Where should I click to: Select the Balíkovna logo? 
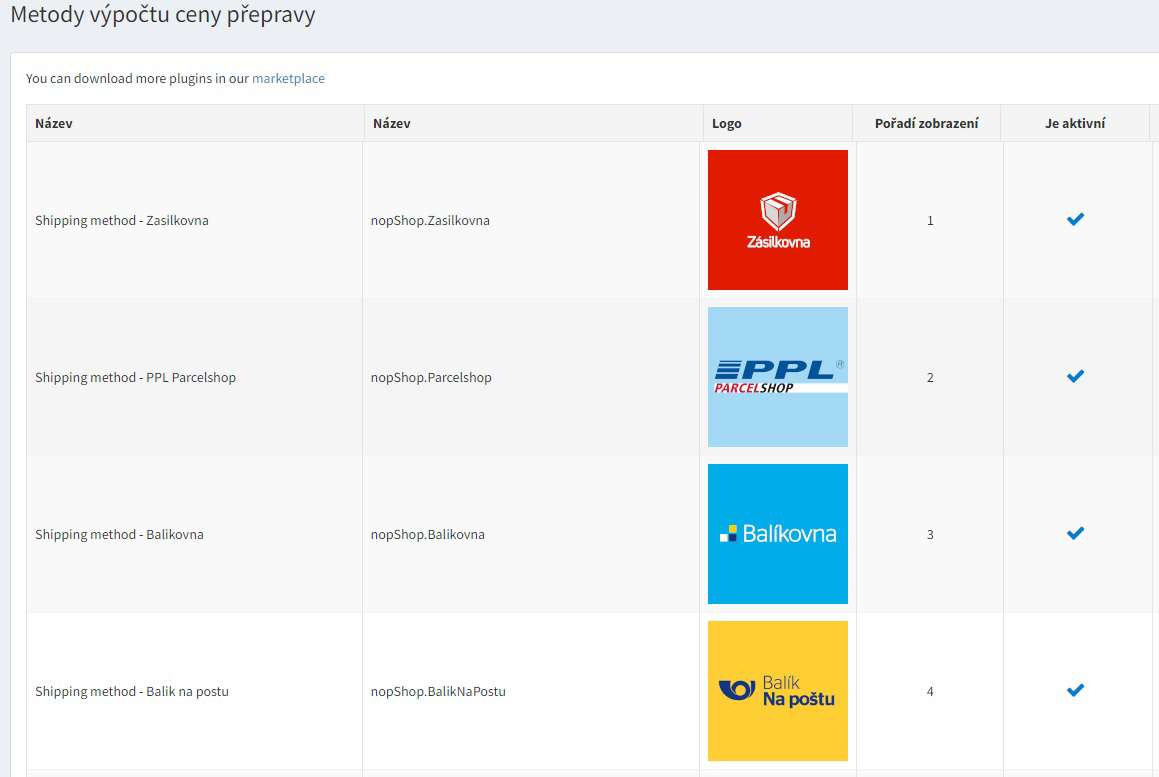pyautogui.click(x=777, y=533)
